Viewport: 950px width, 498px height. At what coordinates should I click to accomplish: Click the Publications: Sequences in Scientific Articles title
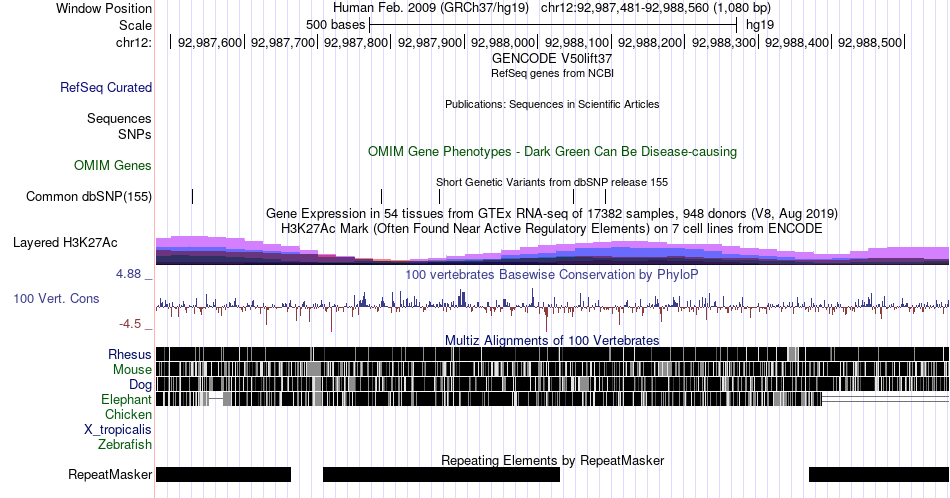[x=552, y=104]
